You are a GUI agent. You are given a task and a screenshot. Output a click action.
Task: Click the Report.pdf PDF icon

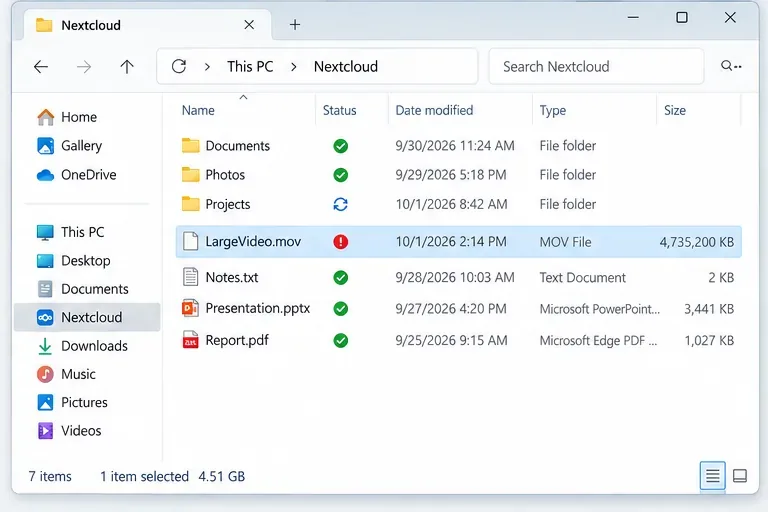(191, 340)
